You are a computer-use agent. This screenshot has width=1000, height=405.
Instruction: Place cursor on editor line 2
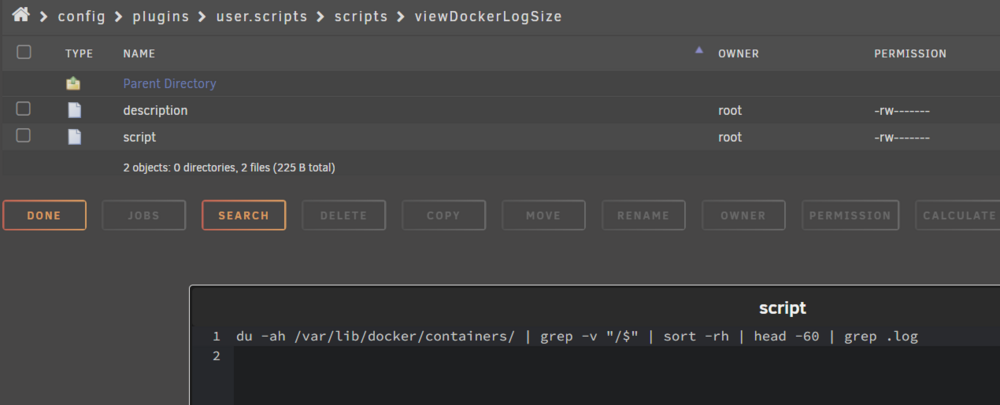(617, 356)
